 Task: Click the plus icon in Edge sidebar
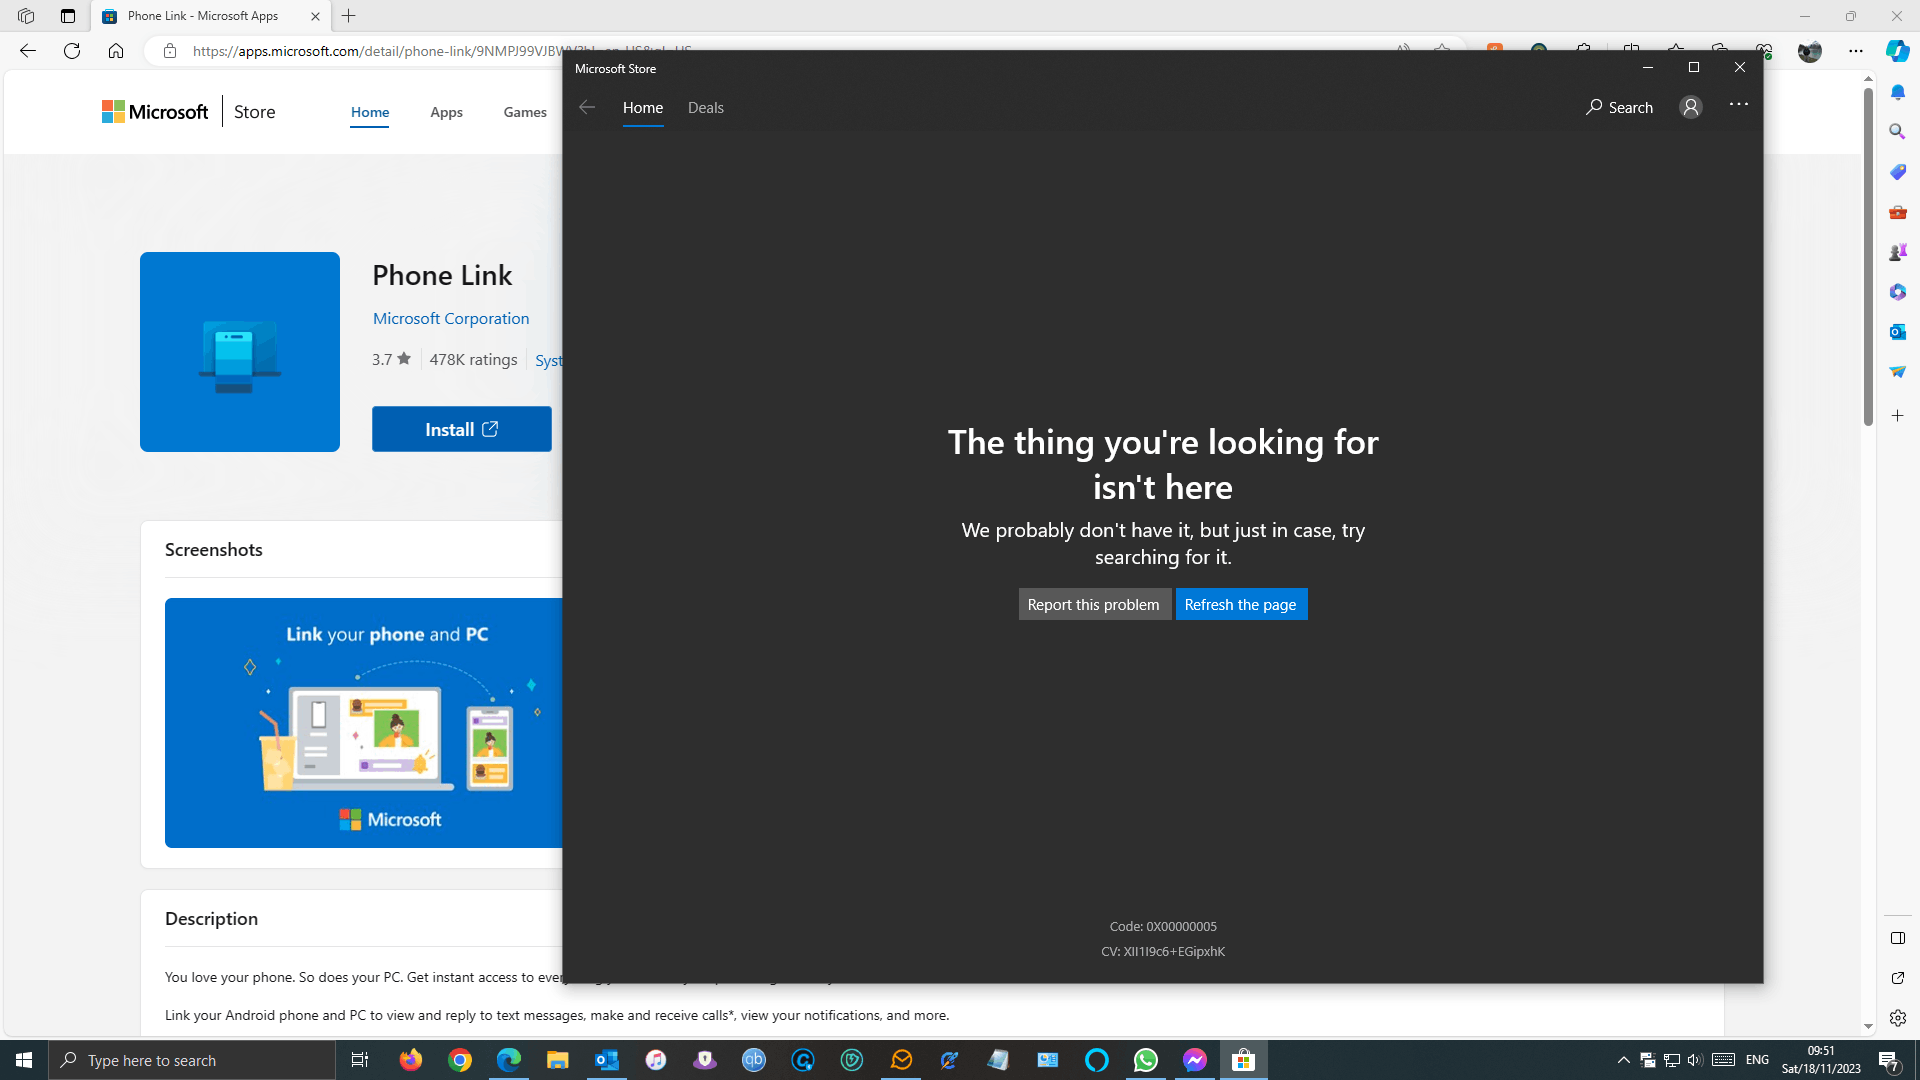point(1897,415)
